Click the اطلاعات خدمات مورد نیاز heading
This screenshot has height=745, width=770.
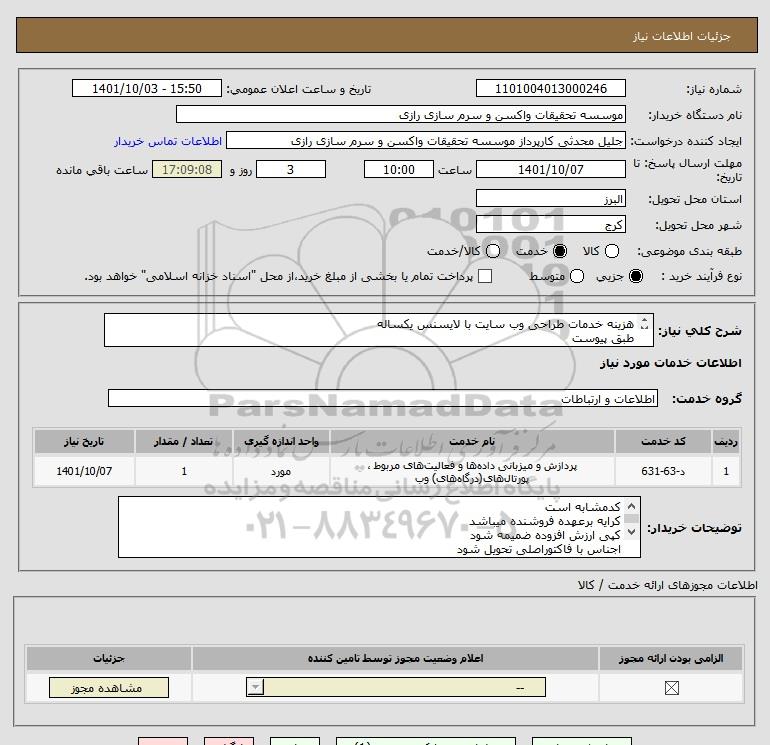[670, 363]
